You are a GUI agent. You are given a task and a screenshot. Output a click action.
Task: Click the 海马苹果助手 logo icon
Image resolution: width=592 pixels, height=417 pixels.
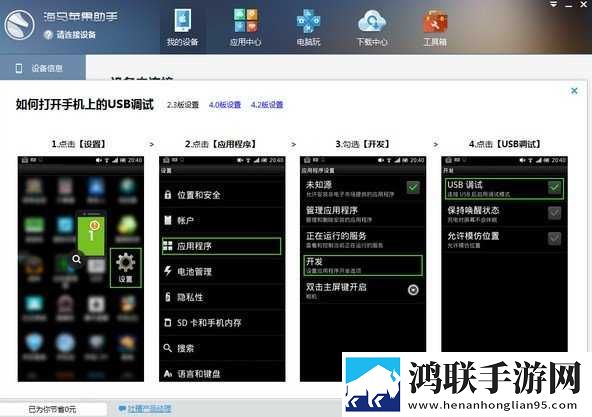coord(19,25)
